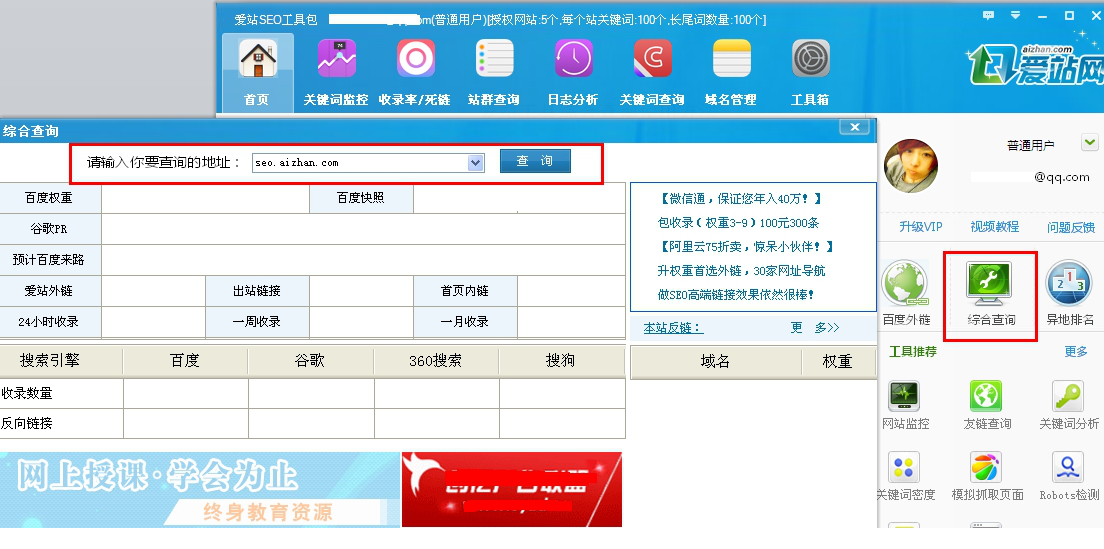
Task: Click the 查询 search button
Action: click(535, 161)
